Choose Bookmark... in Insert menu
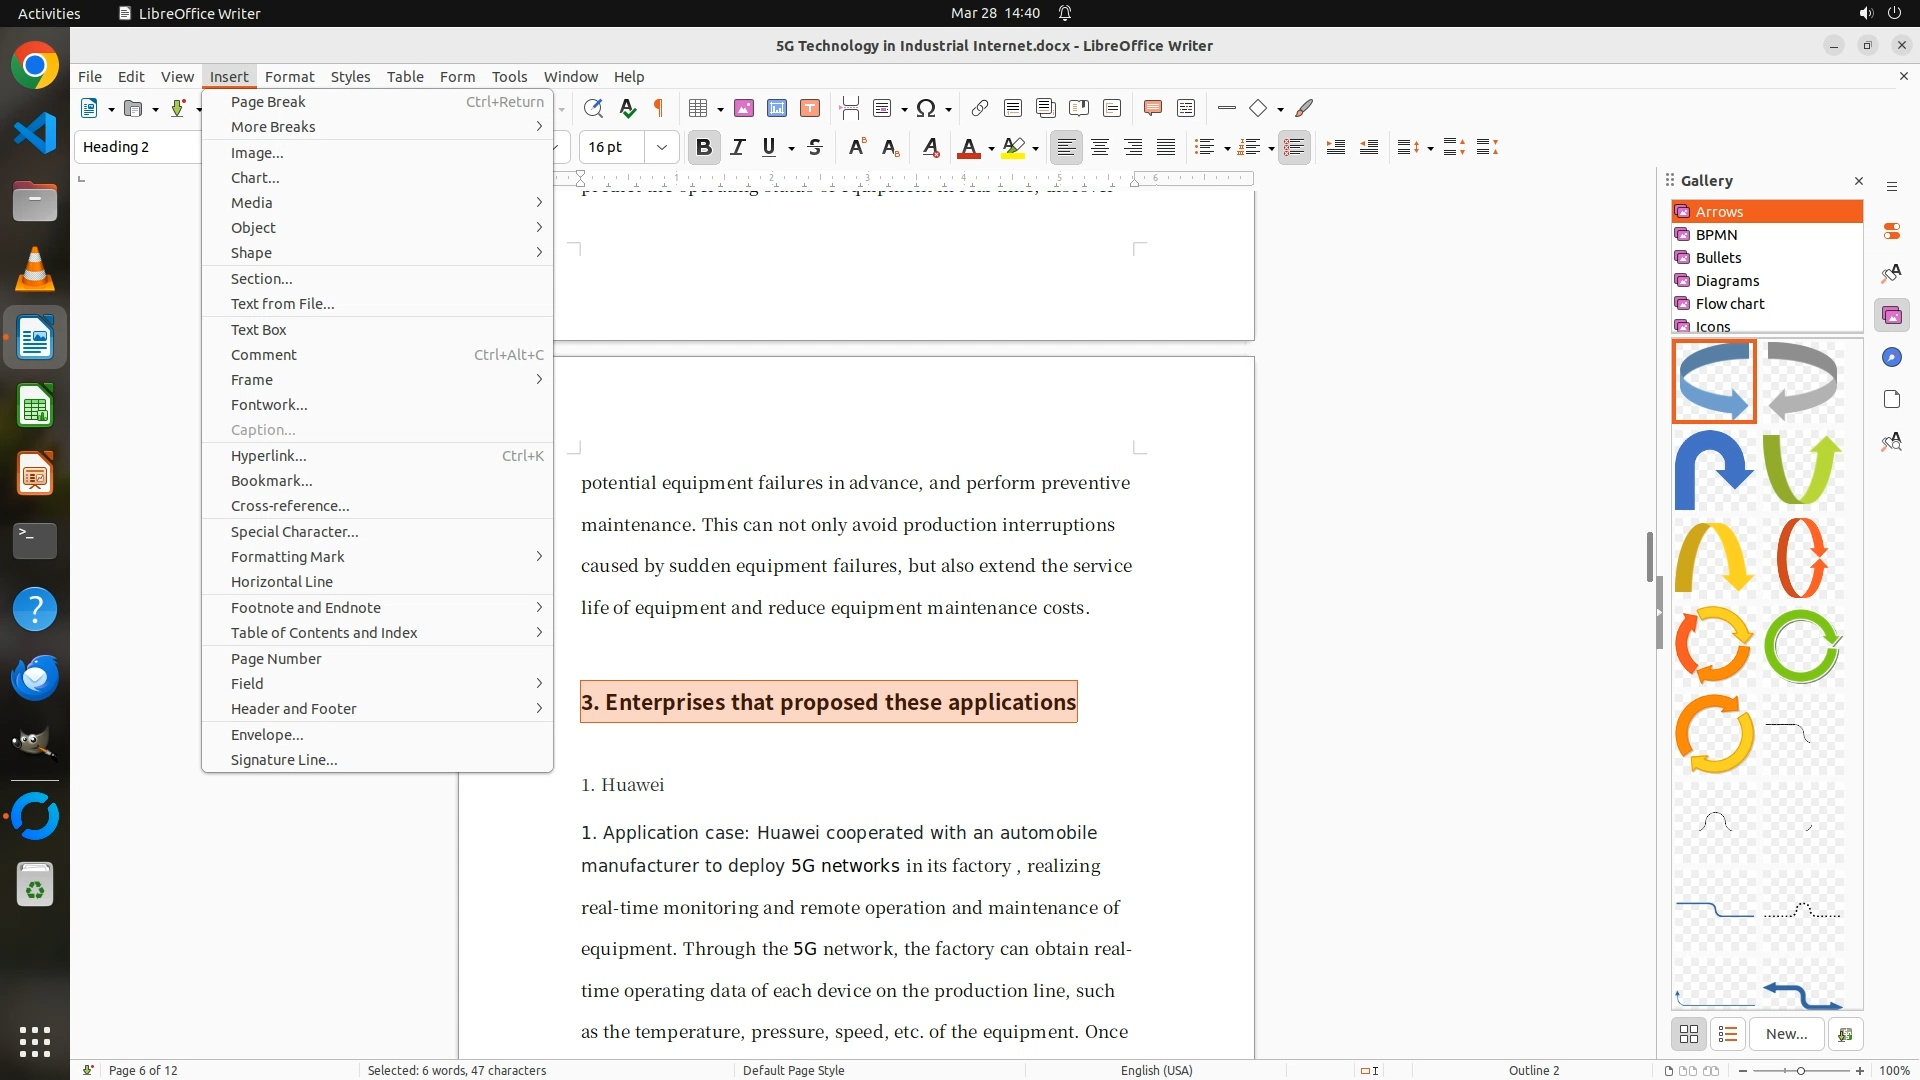 tap(271, 480)
